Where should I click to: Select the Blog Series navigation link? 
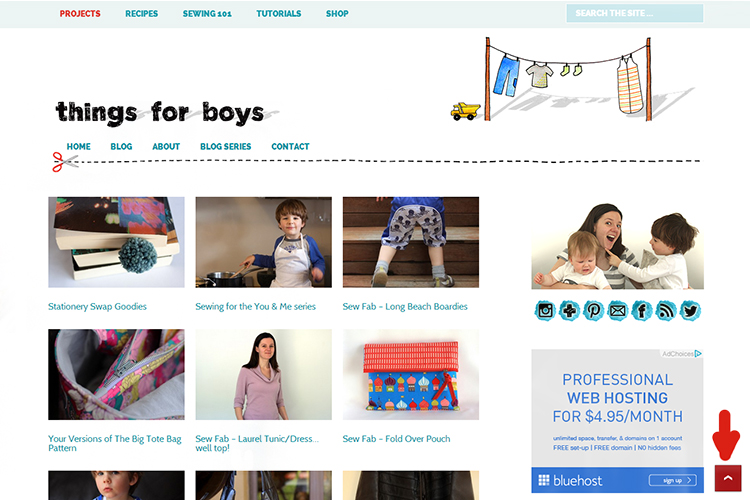click(x=225, y=146)
